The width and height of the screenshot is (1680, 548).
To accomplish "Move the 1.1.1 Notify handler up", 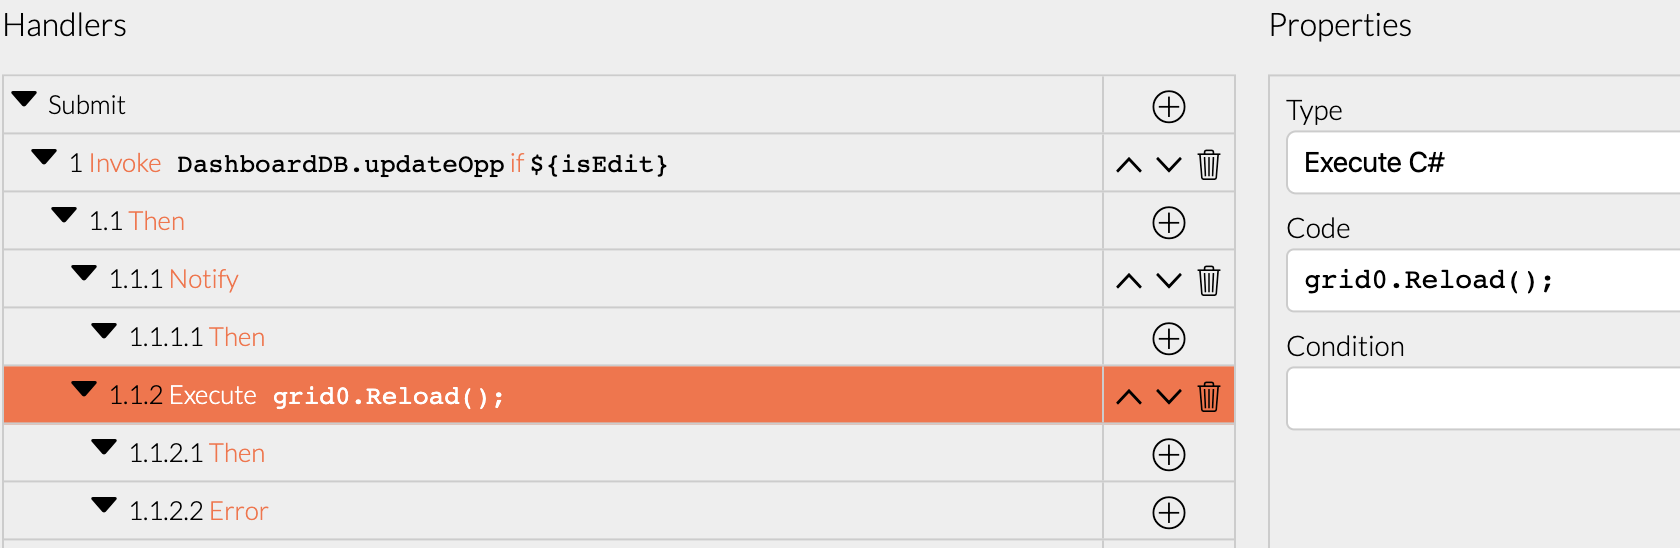I will click(x=1129, y=281).
